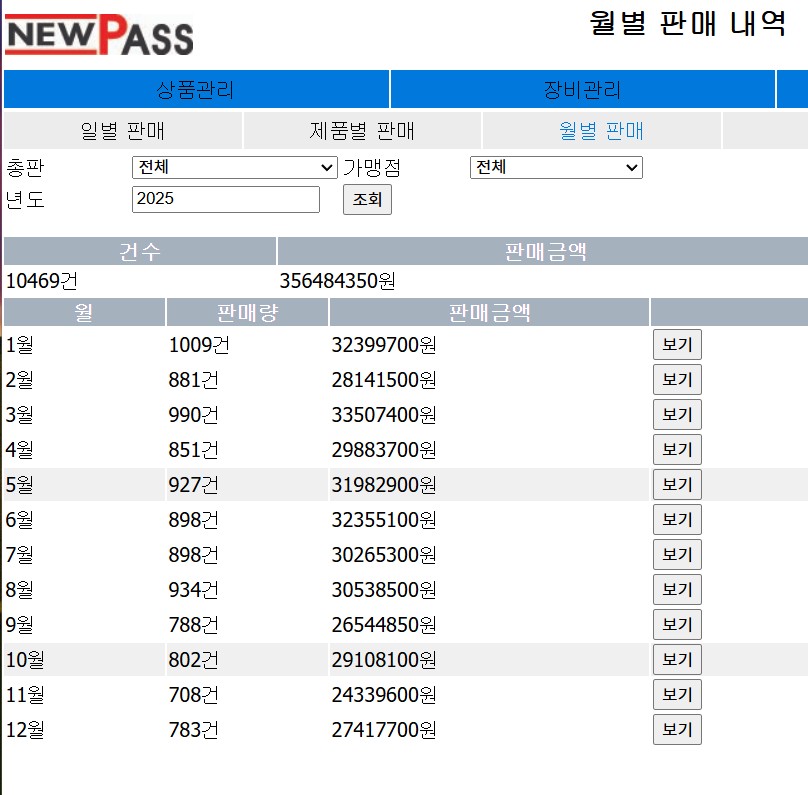
Task: Switch to the 일별 판매 tab
Action: 122,131
